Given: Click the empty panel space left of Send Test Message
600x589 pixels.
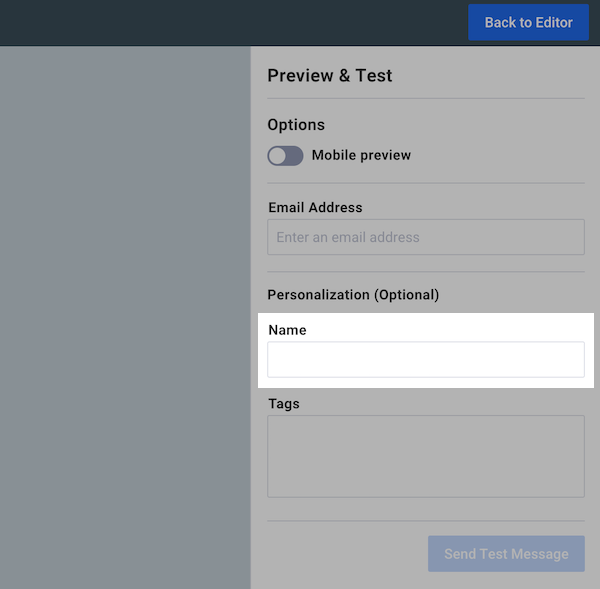Looking at the screenshot, I should [x=340, y=554].
